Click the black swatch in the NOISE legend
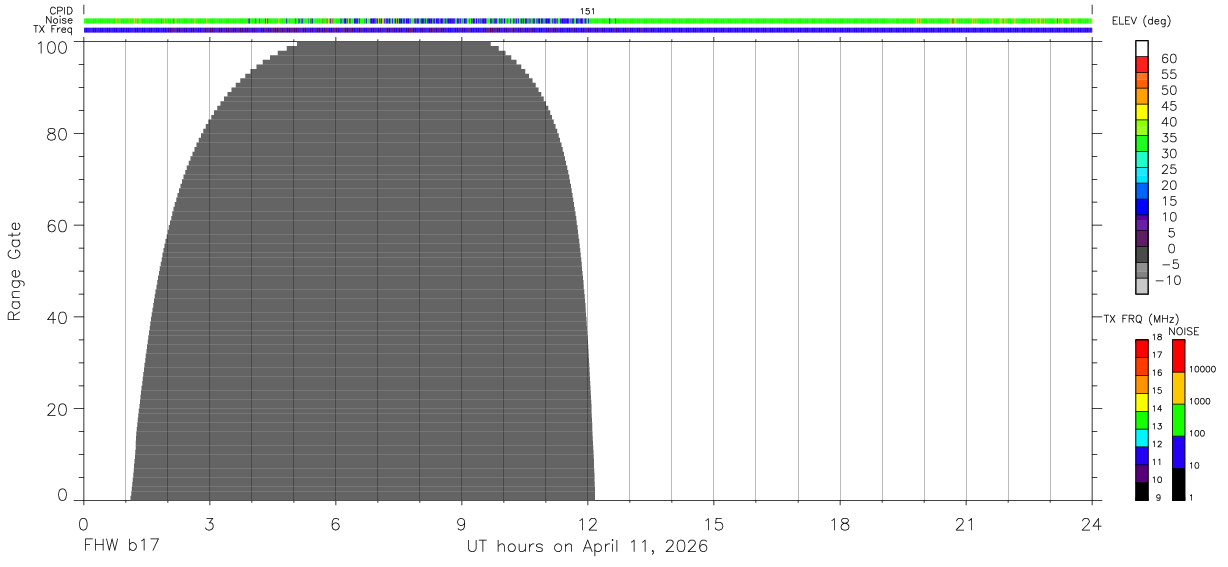The height and width of the screenshot is (567, 1228). [x=1178, y=484]
